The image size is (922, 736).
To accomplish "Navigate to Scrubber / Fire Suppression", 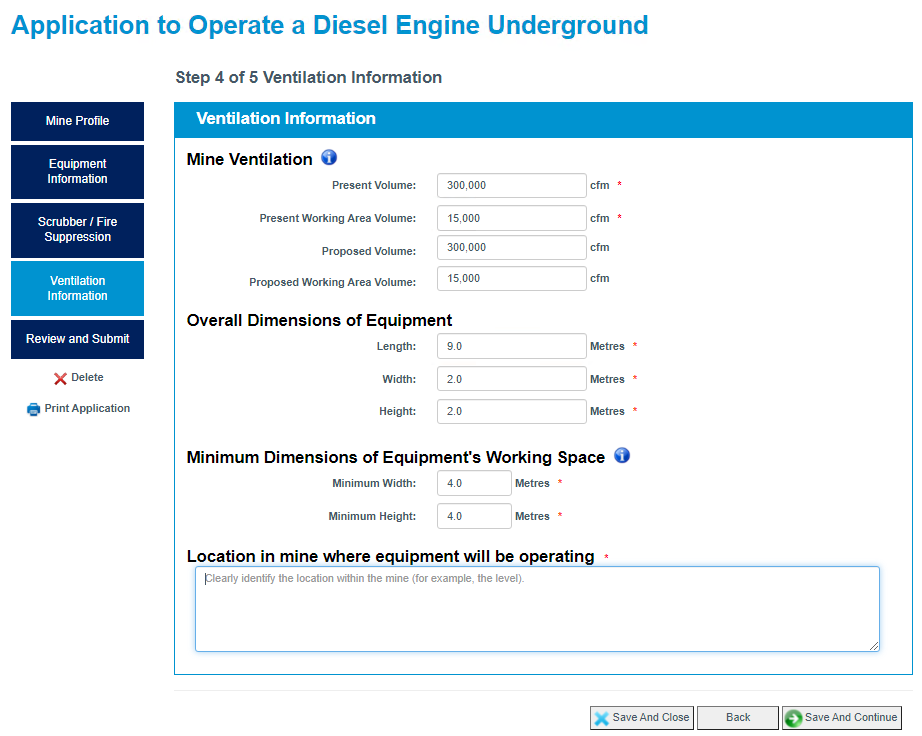I will (x=77, y=230).
